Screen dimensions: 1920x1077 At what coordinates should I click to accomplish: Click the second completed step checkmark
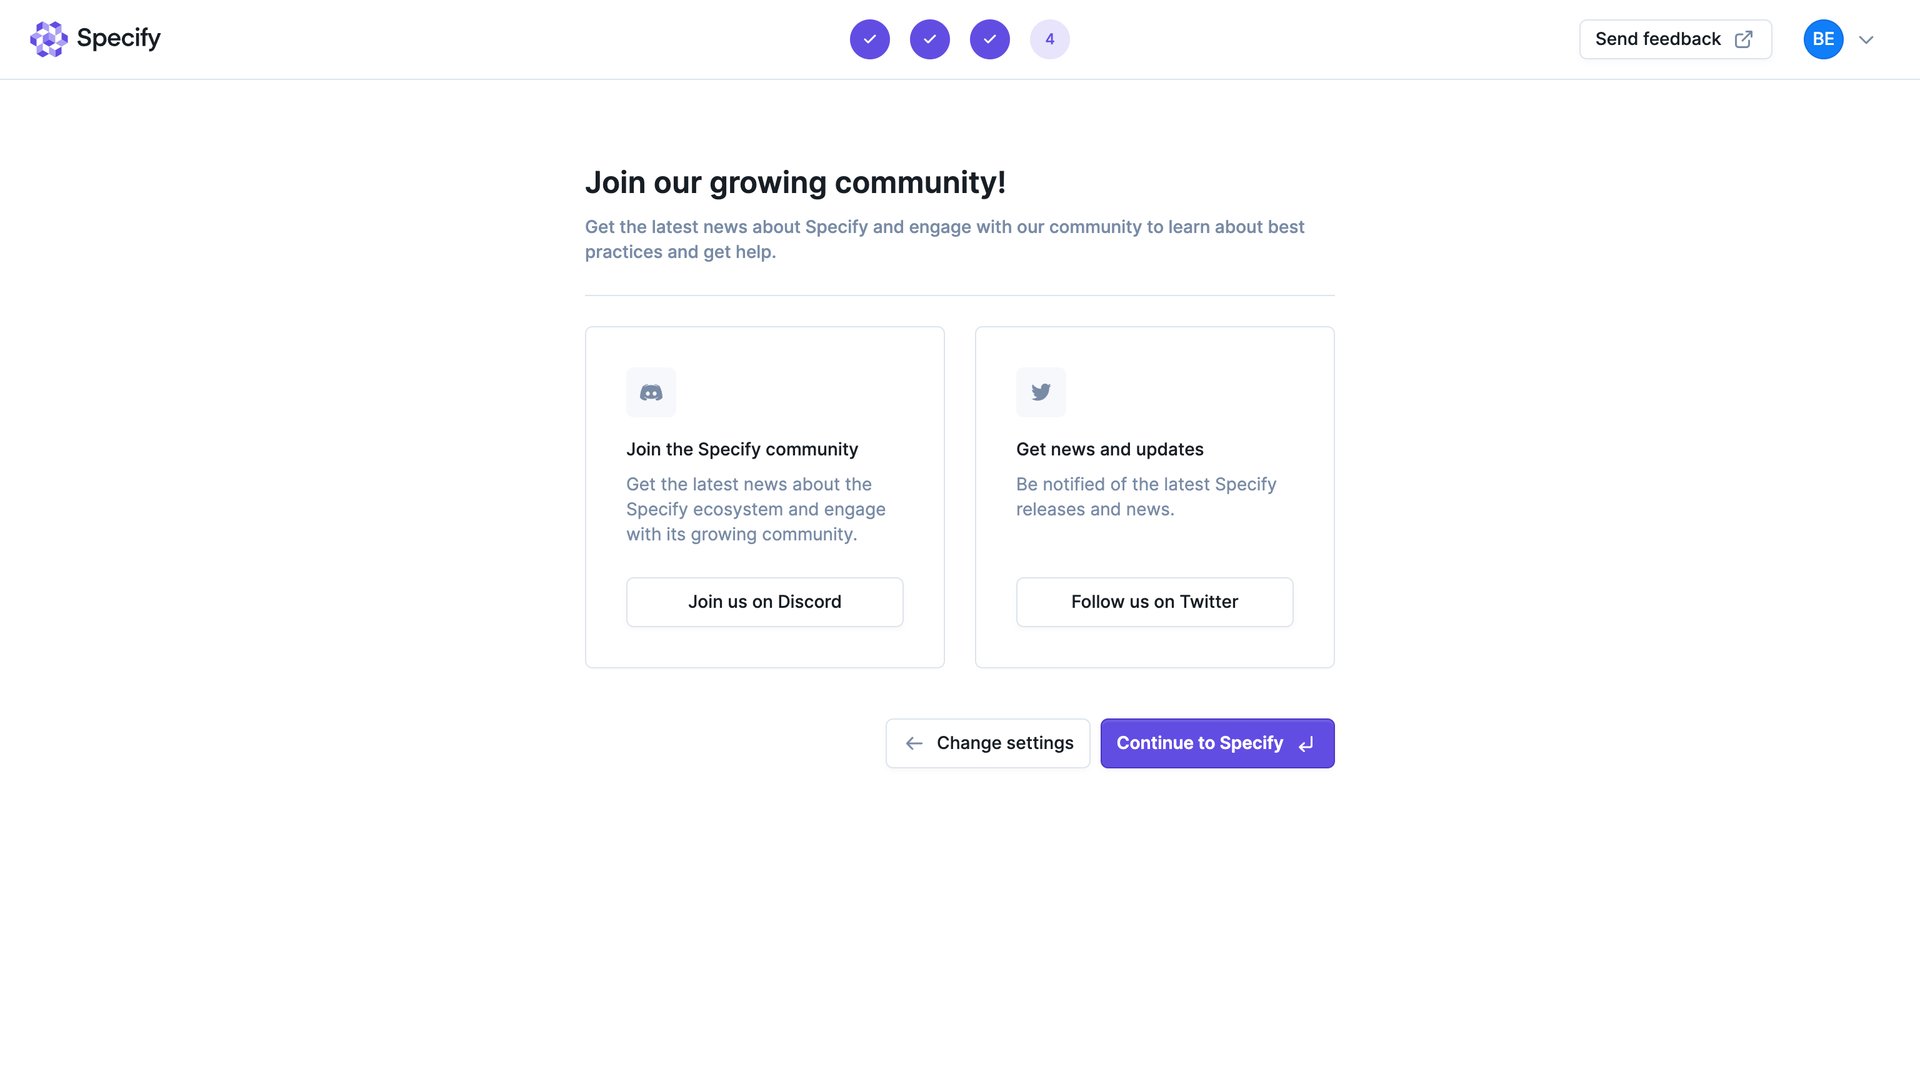pos(929,39)
